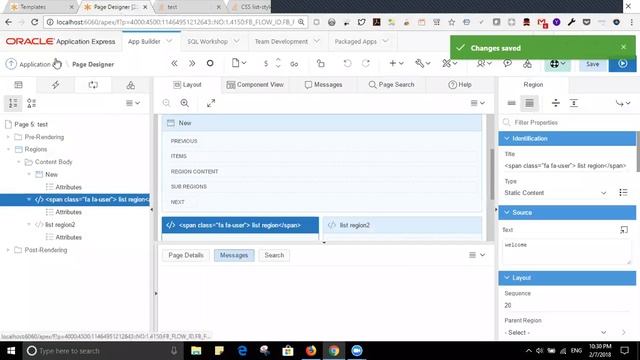
Task: Group tree by component type
Action: click(31, 103)
